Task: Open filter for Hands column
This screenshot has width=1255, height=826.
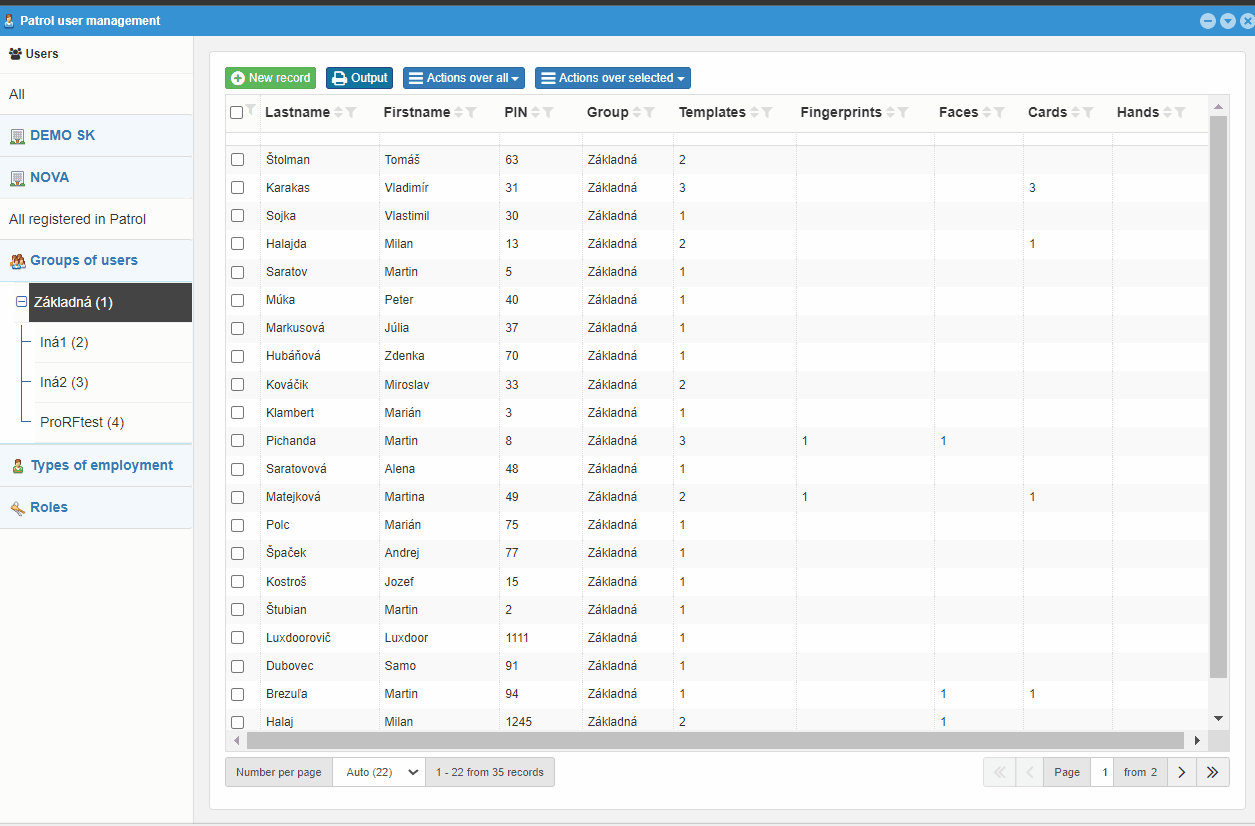Action: tap(1180, 113)
